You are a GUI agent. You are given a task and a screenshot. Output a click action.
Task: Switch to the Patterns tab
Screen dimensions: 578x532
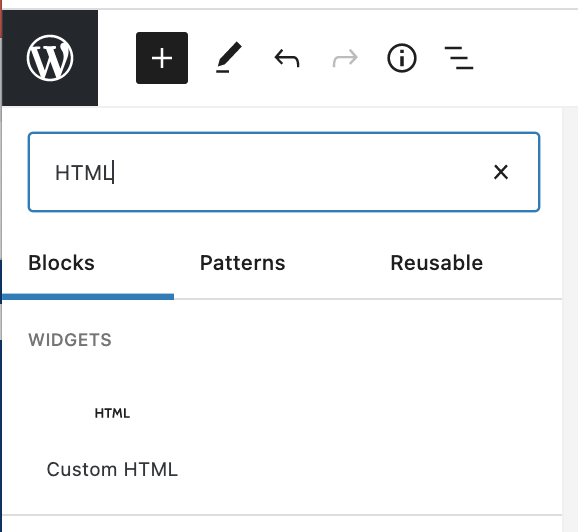[243, 263]
